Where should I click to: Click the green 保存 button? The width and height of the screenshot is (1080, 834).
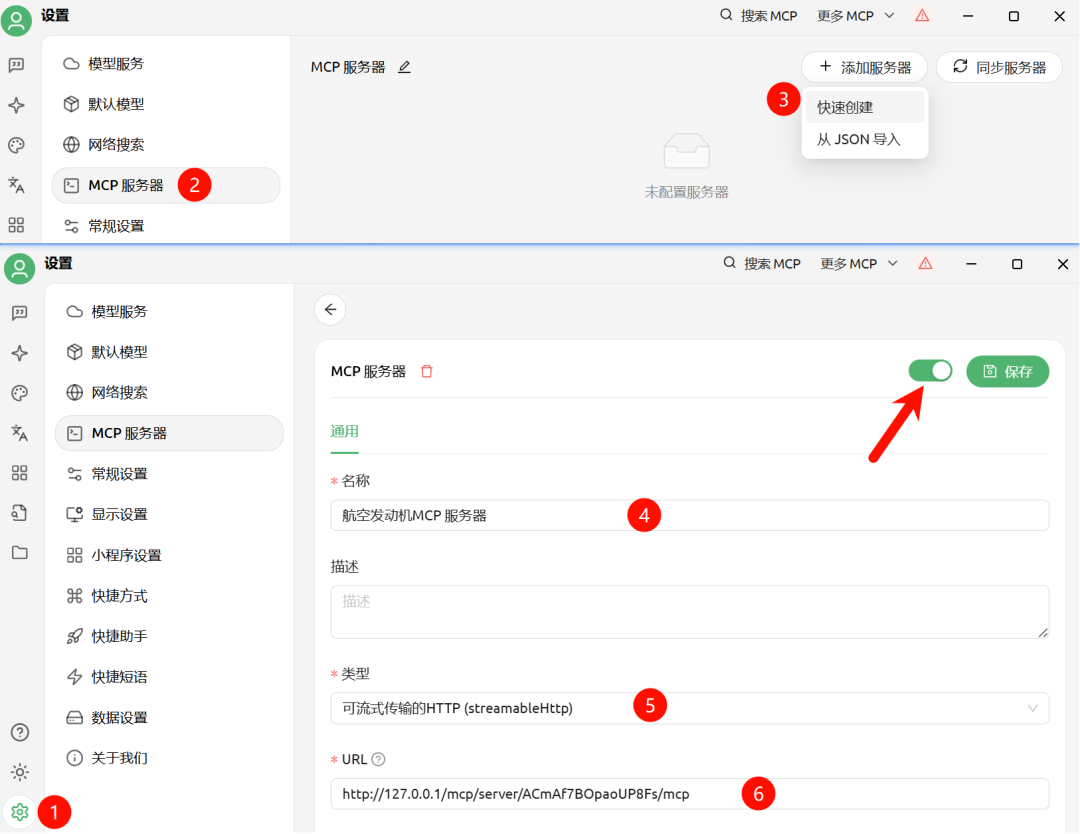[1008, 371]
